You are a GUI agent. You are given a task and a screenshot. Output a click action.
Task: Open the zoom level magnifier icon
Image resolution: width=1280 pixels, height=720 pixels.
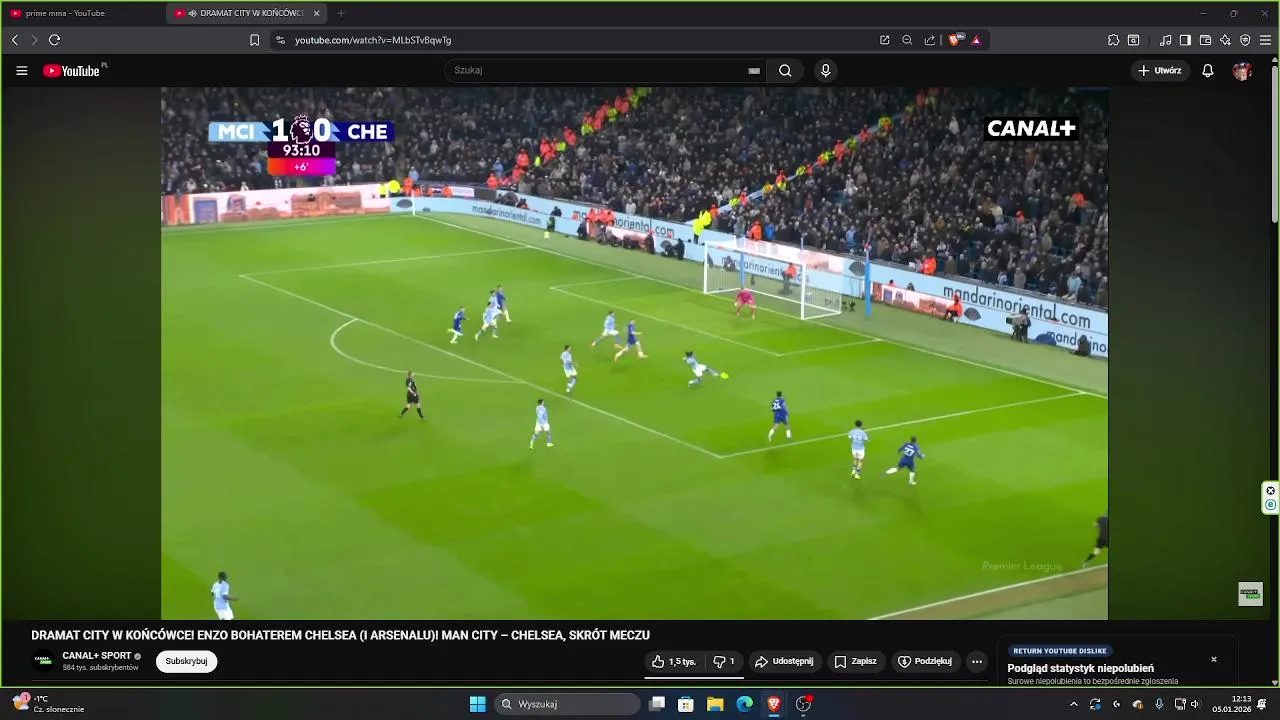pos(907,40)
